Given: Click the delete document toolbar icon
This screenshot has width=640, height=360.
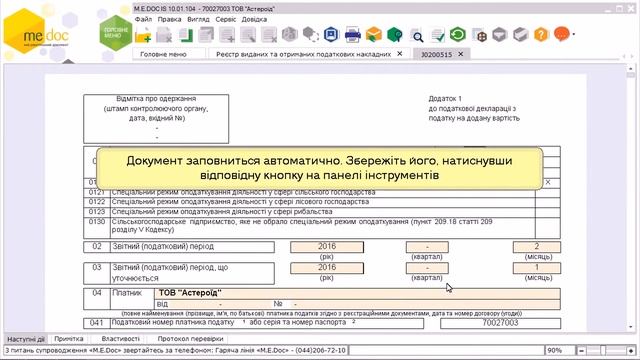Looking at the screenshot, I should pyautogui.click(x=164, y=35).
